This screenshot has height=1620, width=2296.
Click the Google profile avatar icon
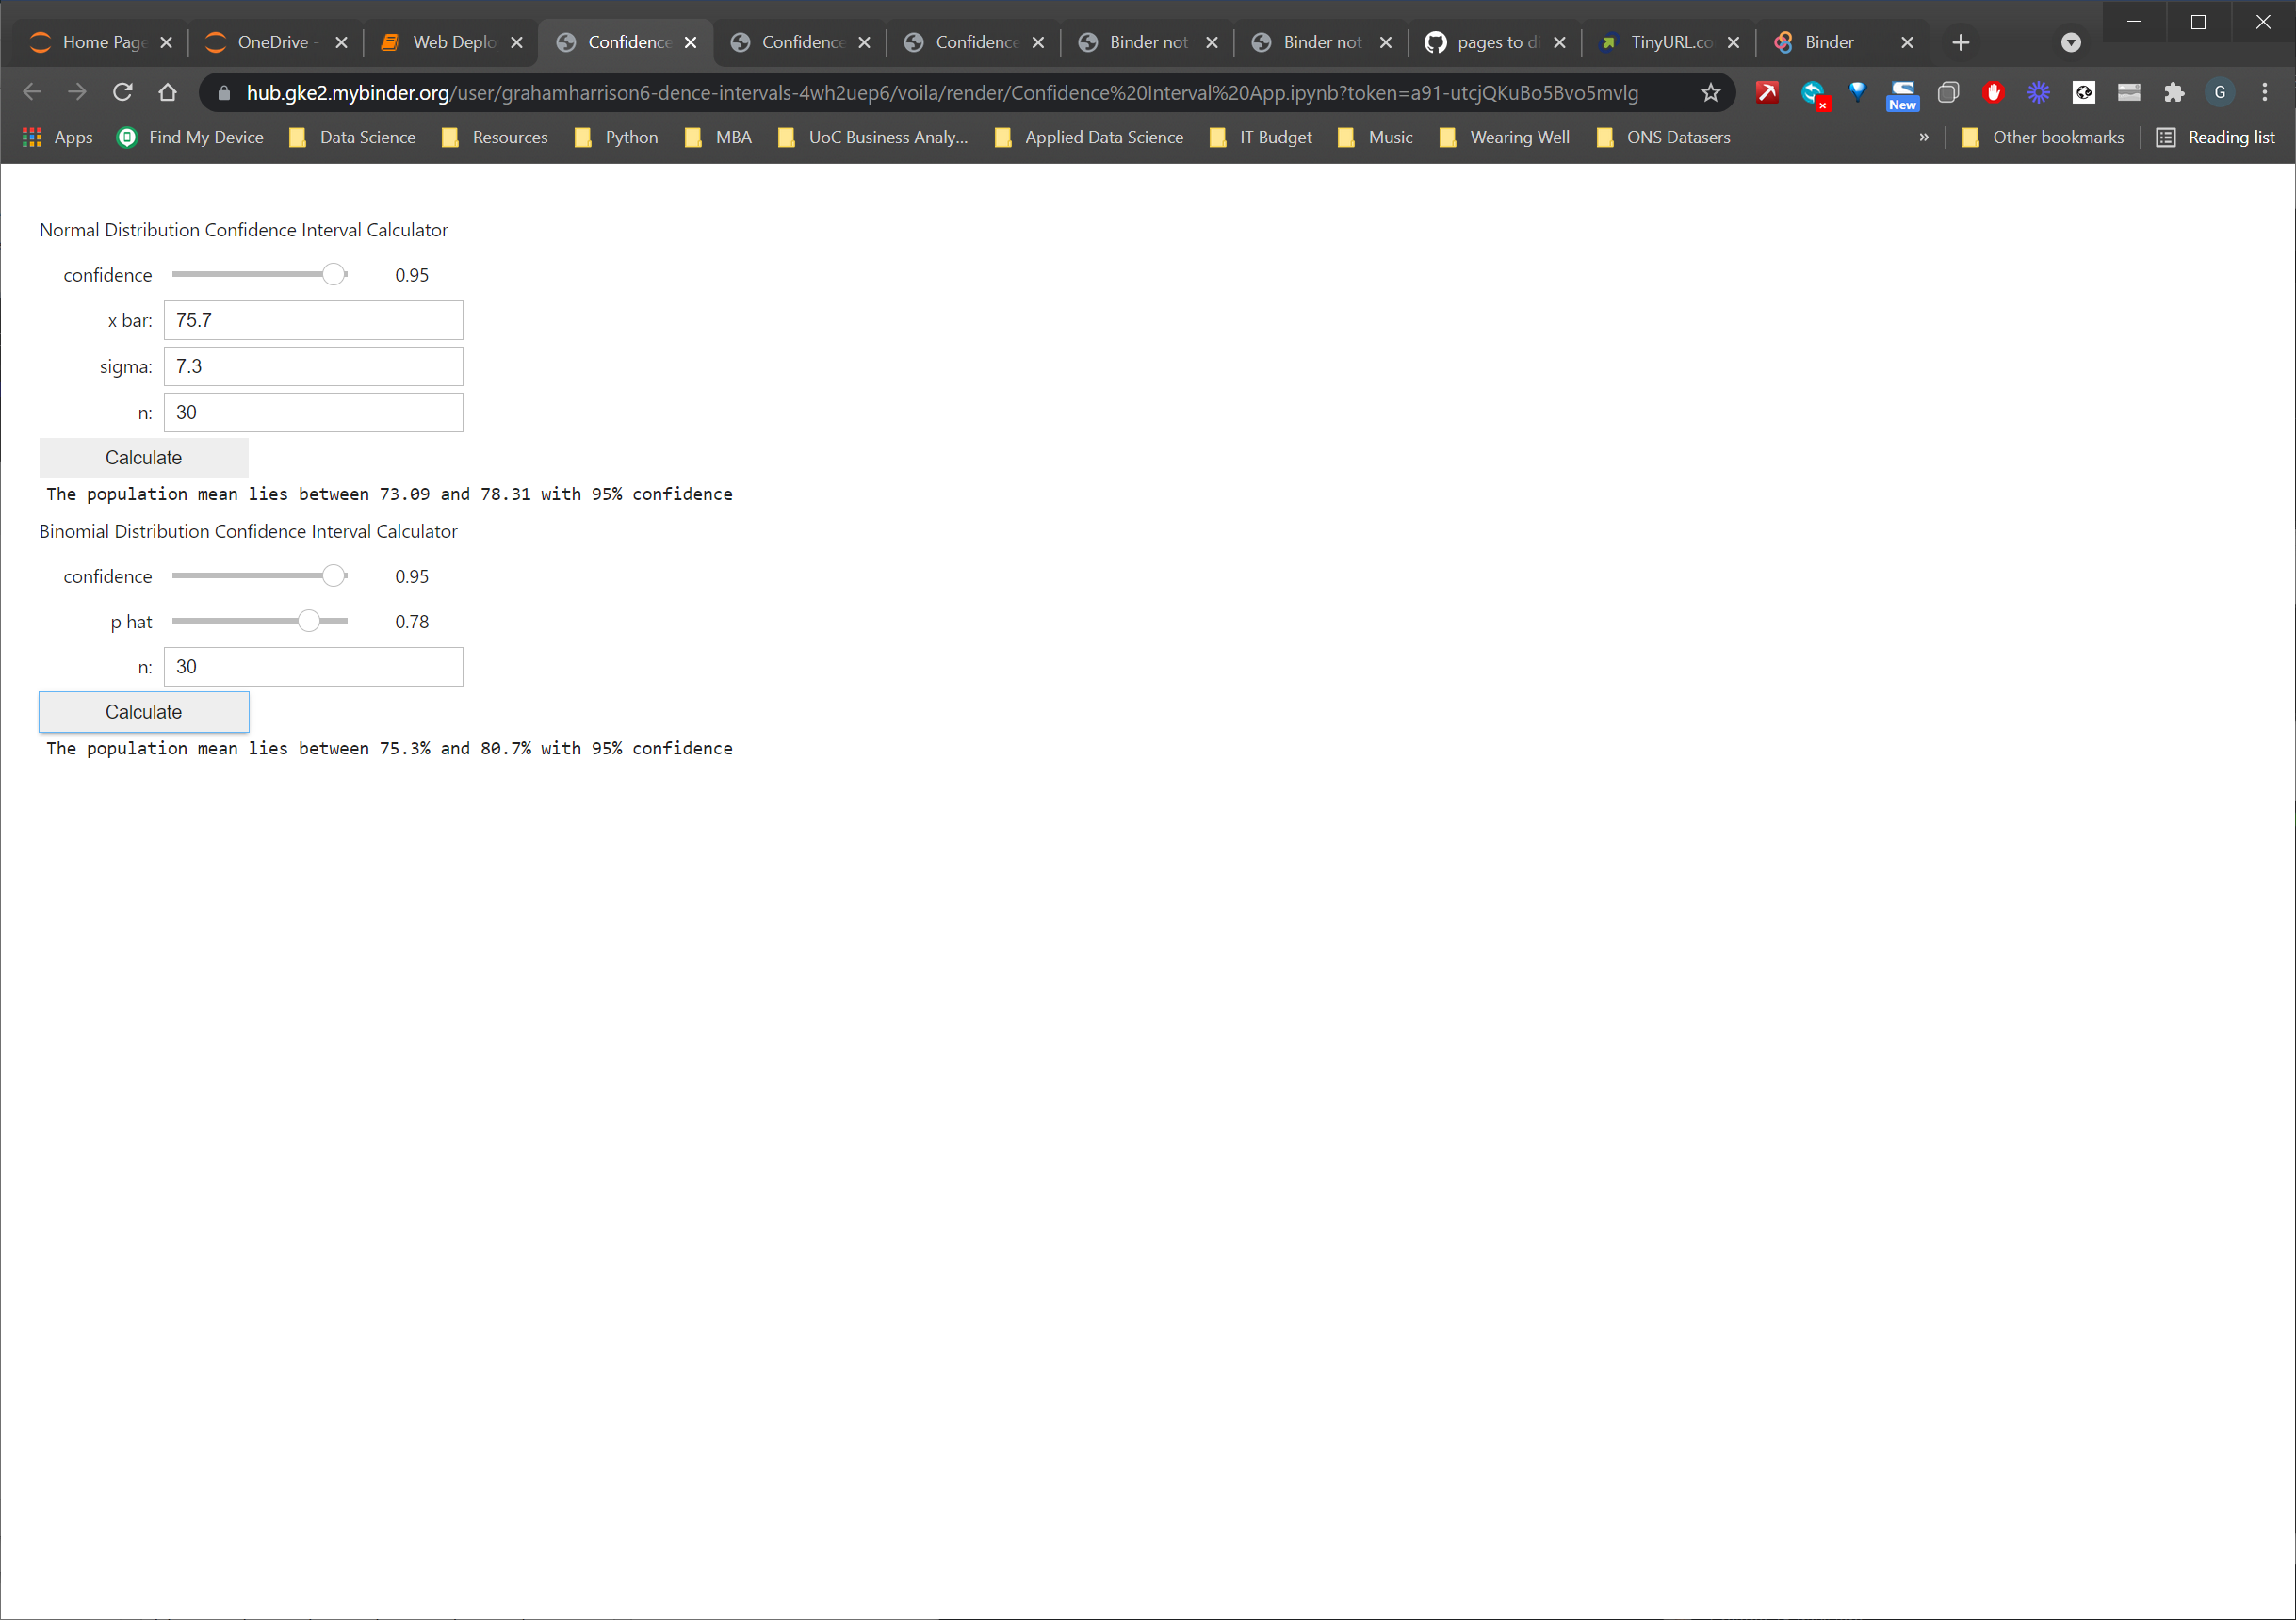(x=2219, y=93)
